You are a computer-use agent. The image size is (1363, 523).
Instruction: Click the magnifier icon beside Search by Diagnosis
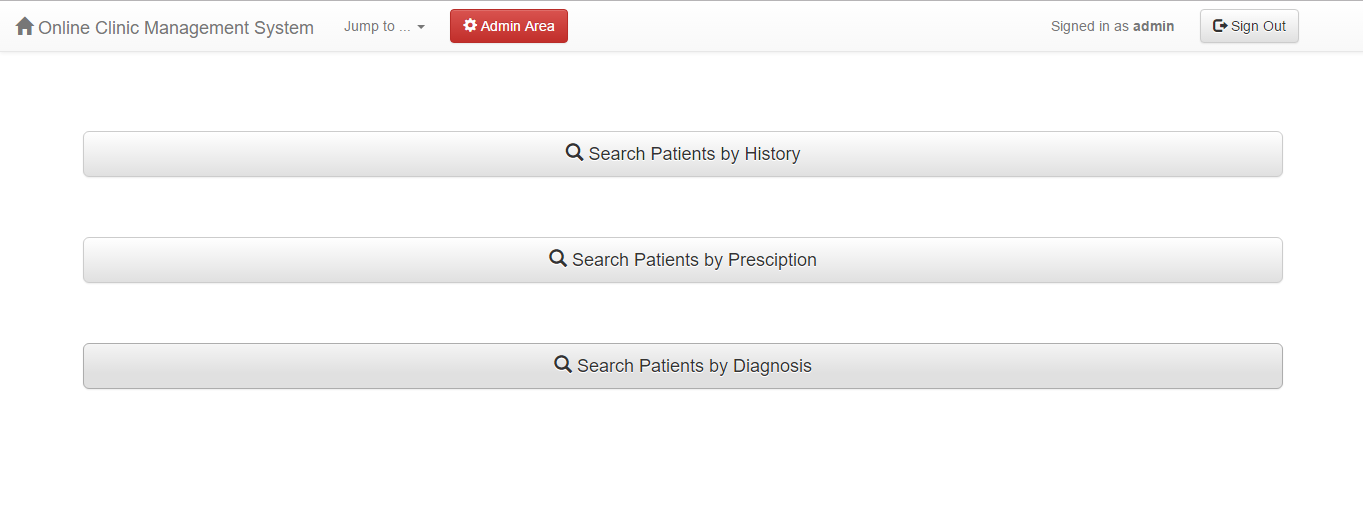pyautogui.click(x=563, y=365)
